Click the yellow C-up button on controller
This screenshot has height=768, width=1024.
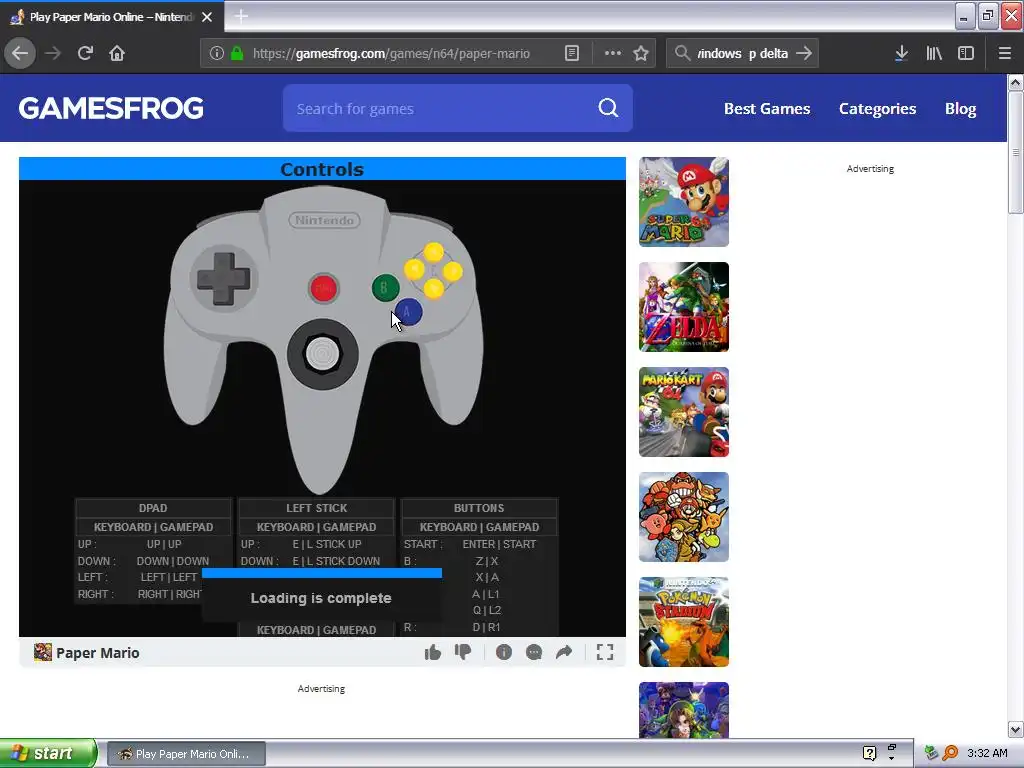point(434,251)
